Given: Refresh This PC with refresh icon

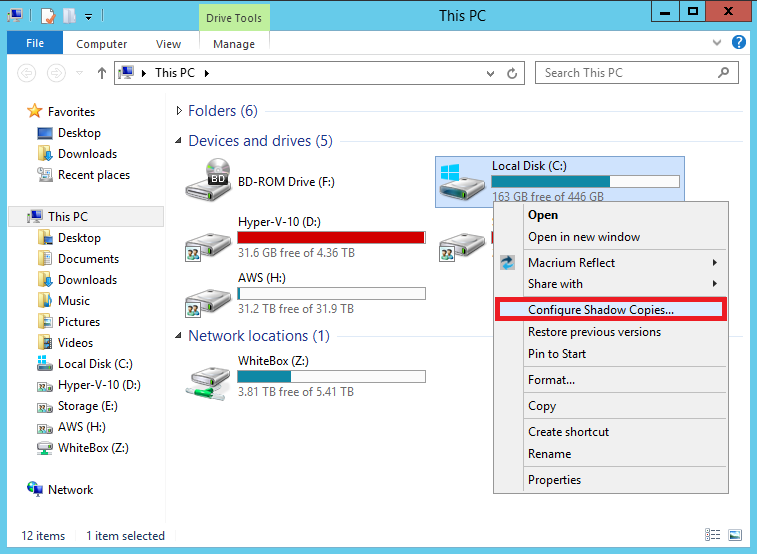Looking at the screenshot, I should click(x=512, y=73).
